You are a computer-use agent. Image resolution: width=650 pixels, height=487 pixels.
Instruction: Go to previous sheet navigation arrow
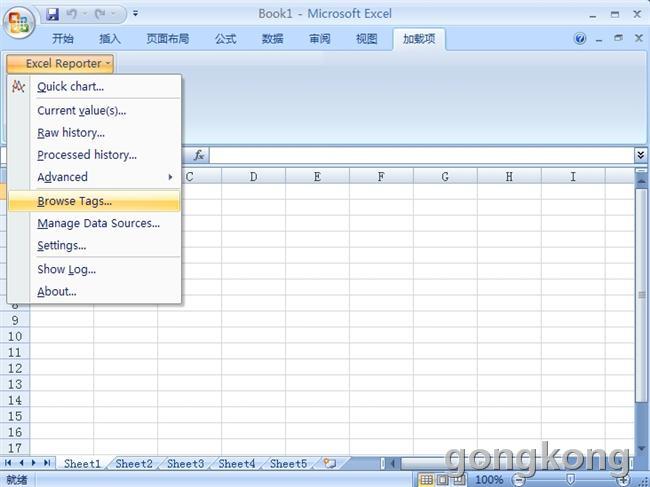21,463
